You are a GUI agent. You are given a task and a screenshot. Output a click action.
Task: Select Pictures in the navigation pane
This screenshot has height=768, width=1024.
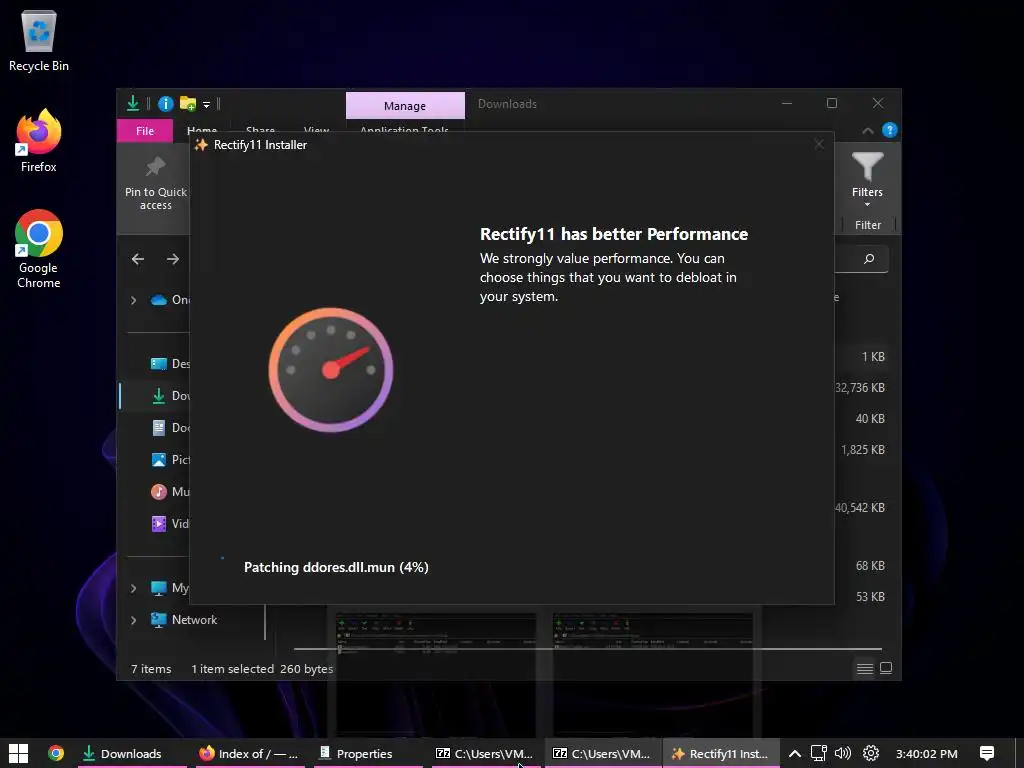point(170,460)
